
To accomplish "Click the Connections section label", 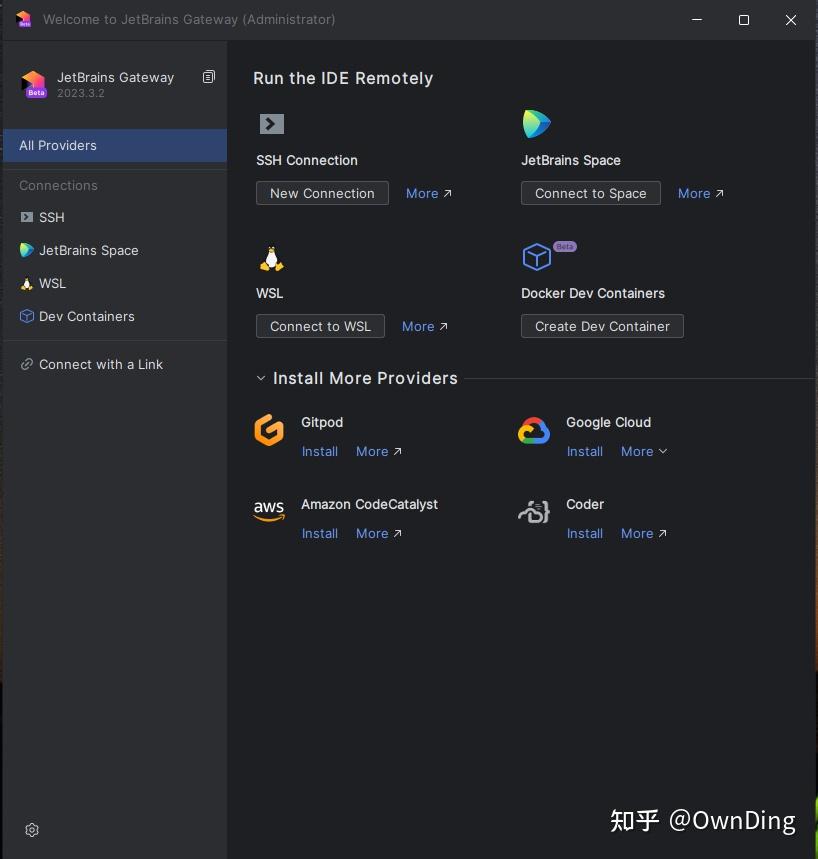I will (58, 186).
